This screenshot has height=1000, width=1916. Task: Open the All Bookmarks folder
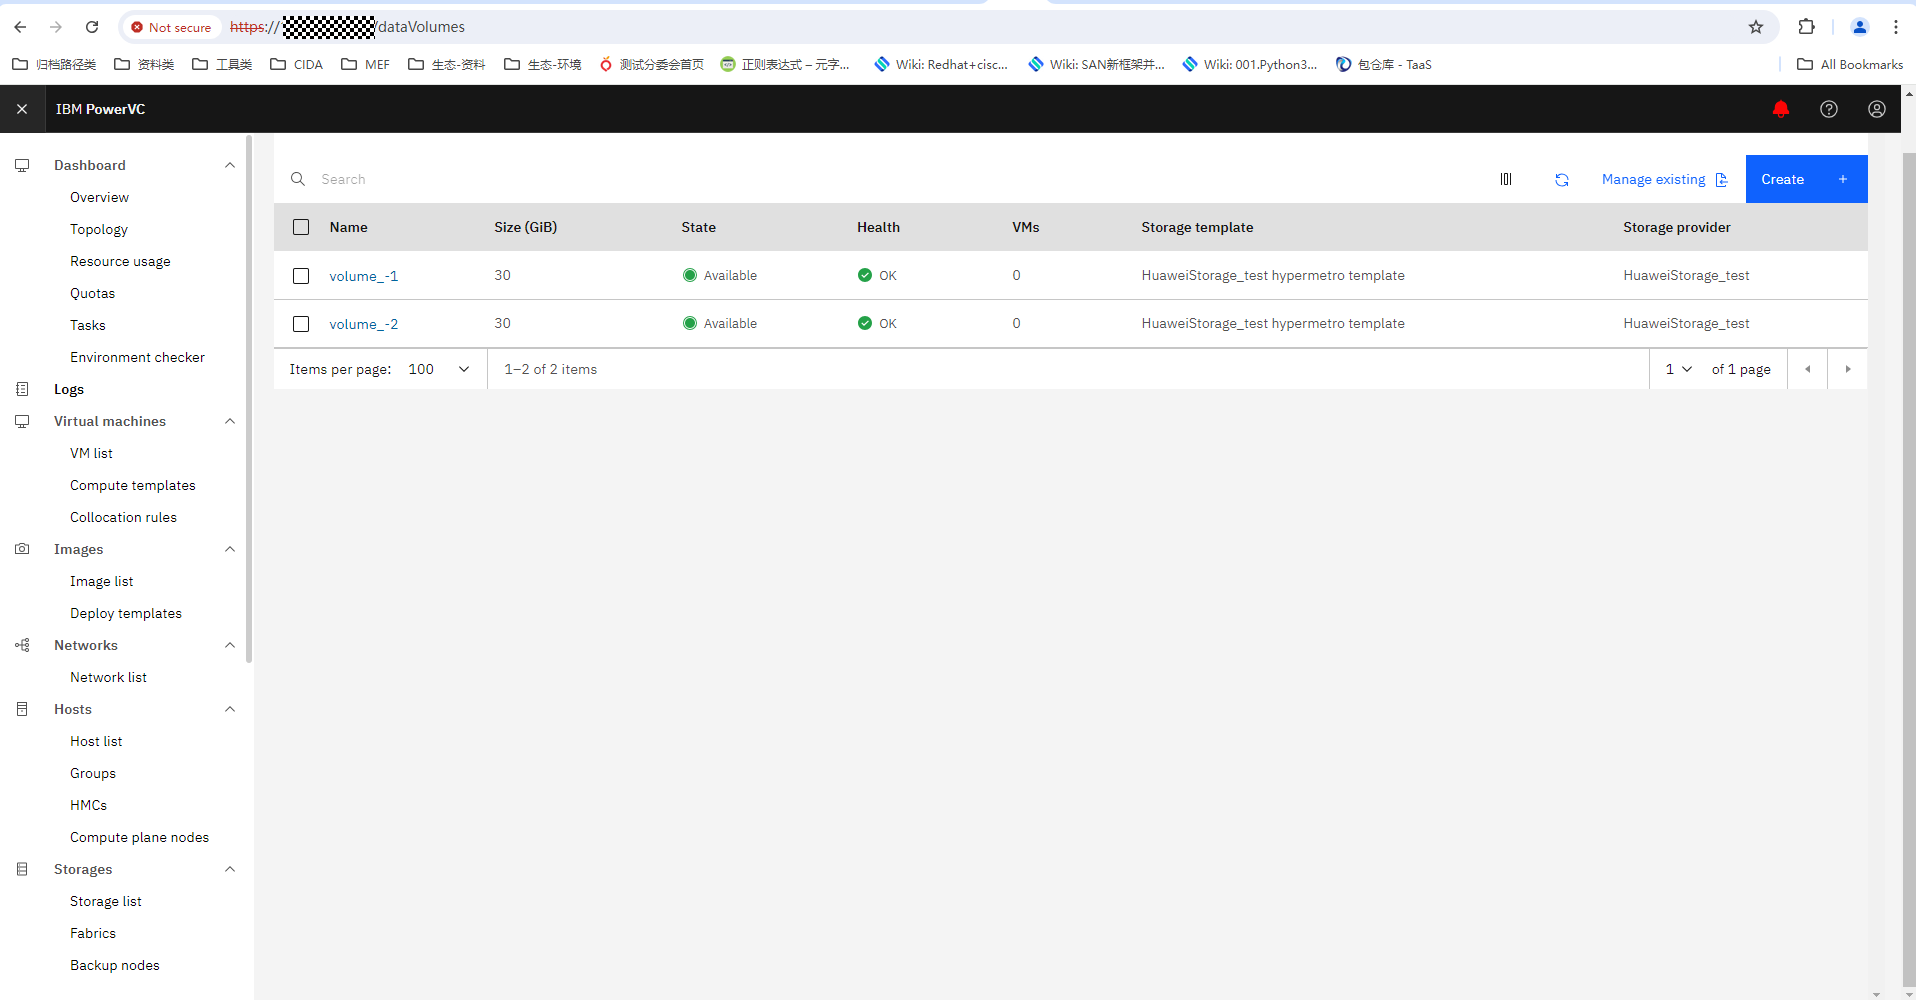point(1850,64)
